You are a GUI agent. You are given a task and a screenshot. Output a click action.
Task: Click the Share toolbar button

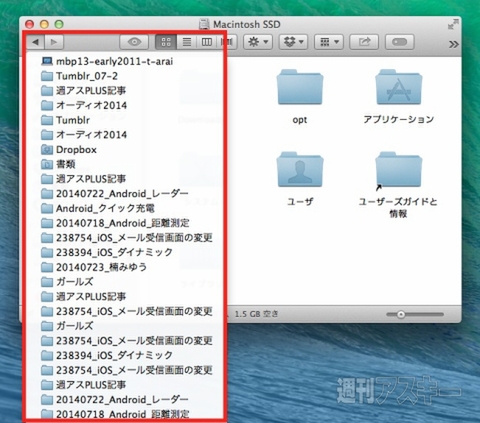(x=364, y=42)
